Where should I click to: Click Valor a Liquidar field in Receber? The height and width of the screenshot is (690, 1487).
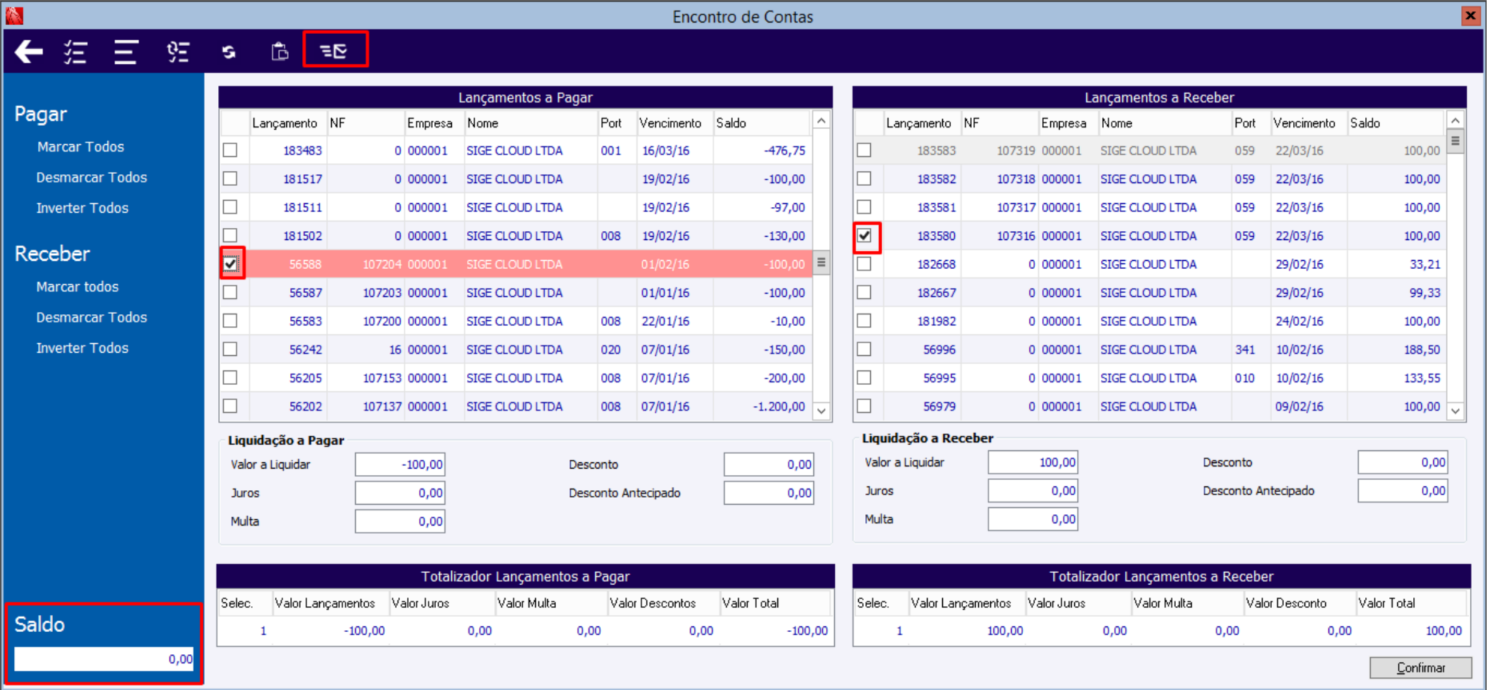(1033, 463)
